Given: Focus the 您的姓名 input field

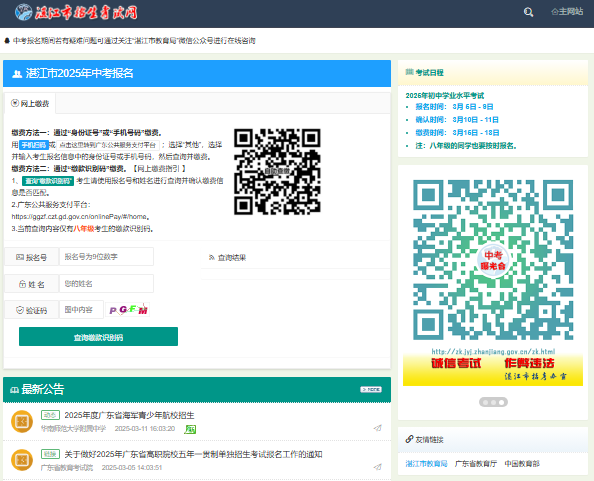Looking at the screenshot, I should click(106, 284).
